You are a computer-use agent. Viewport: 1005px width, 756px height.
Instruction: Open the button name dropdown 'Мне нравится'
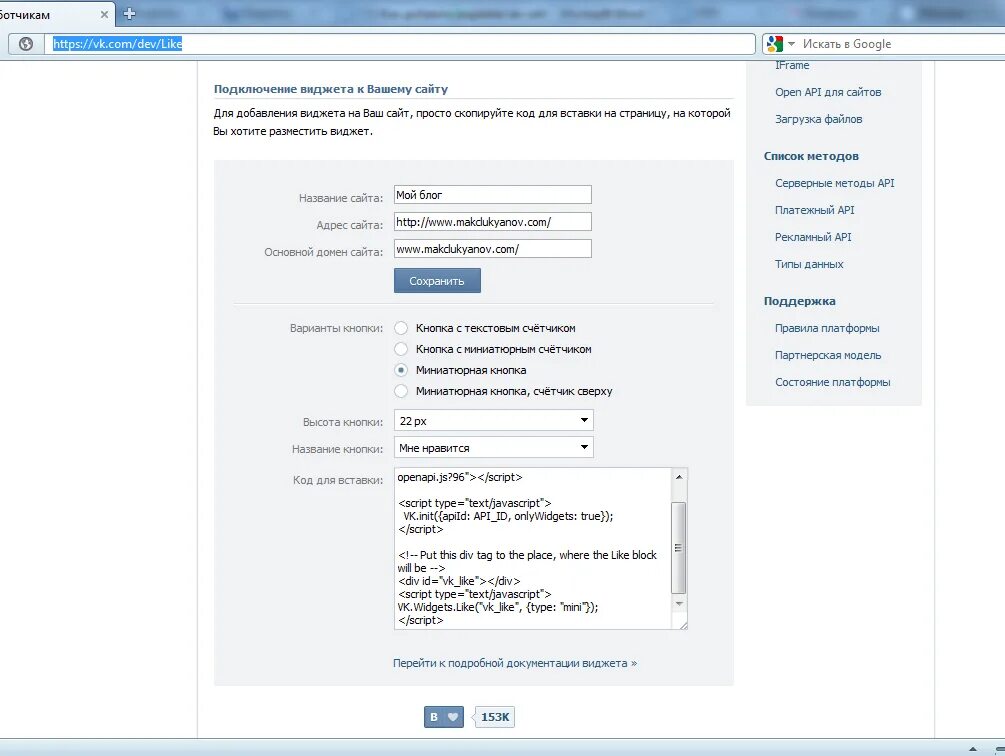[494, 447]
